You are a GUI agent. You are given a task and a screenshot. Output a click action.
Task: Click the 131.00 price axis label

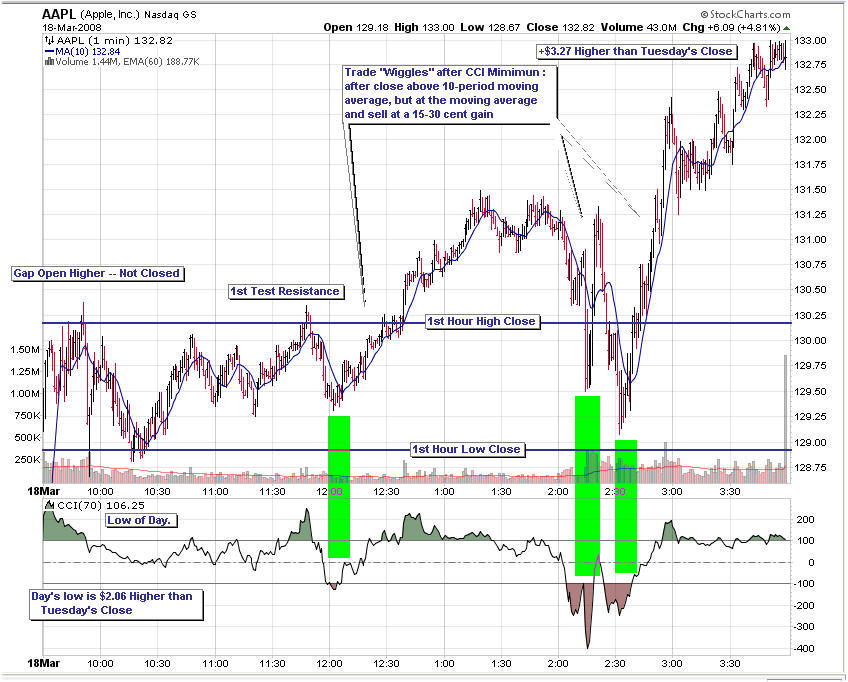click(x=810, y=240)
